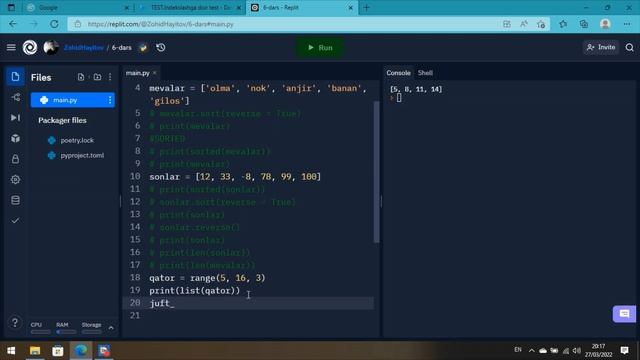Open the Packages cube icon
The height and width of the screenshot is (360, 640).
point(16,138)
